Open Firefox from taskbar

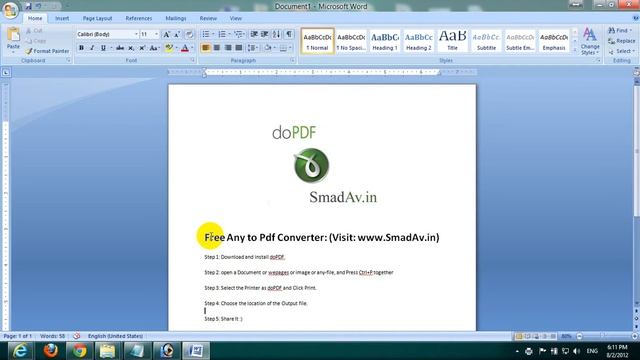(x=51, y=351)
